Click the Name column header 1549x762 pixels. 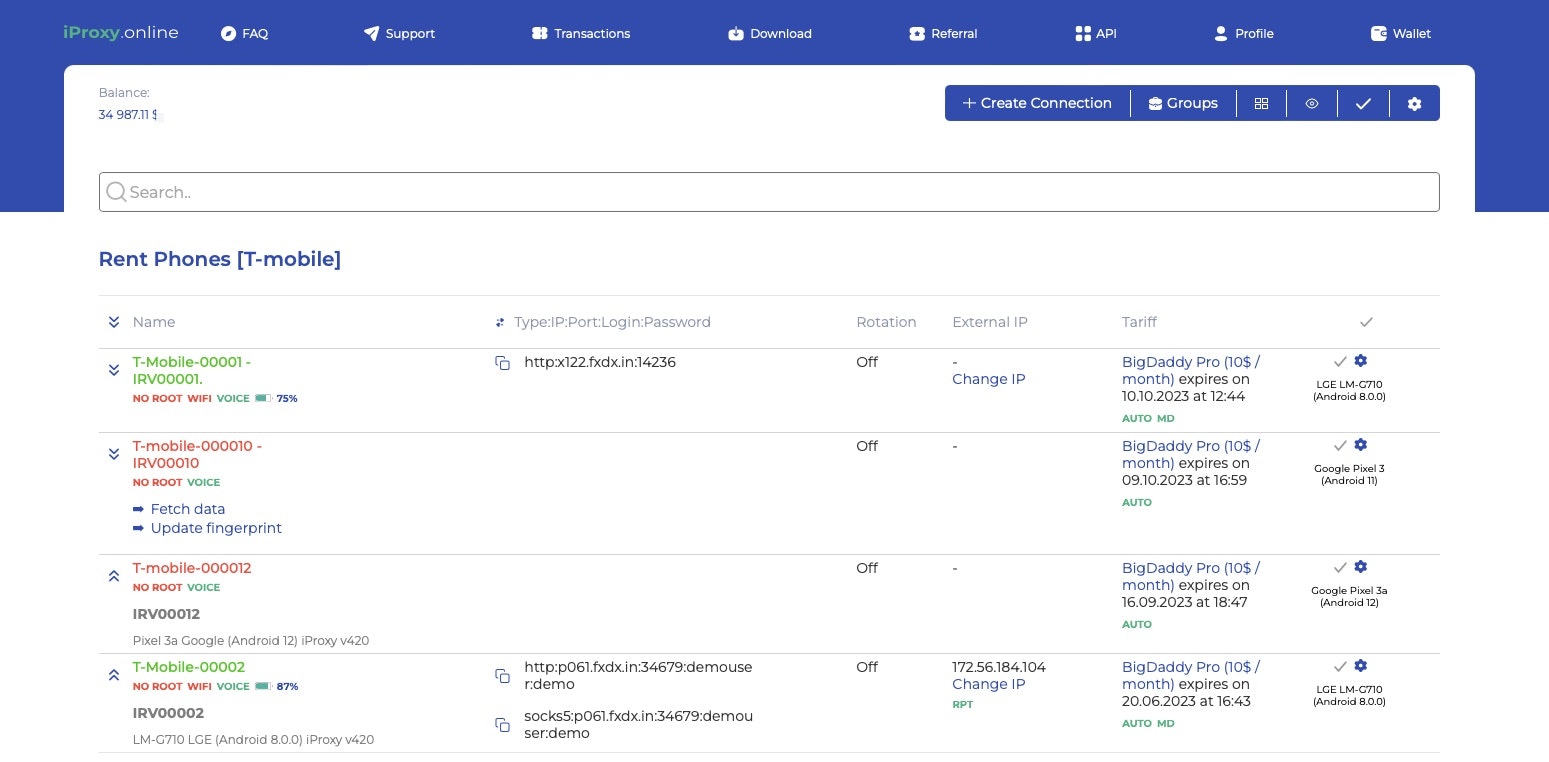(154, 322)
